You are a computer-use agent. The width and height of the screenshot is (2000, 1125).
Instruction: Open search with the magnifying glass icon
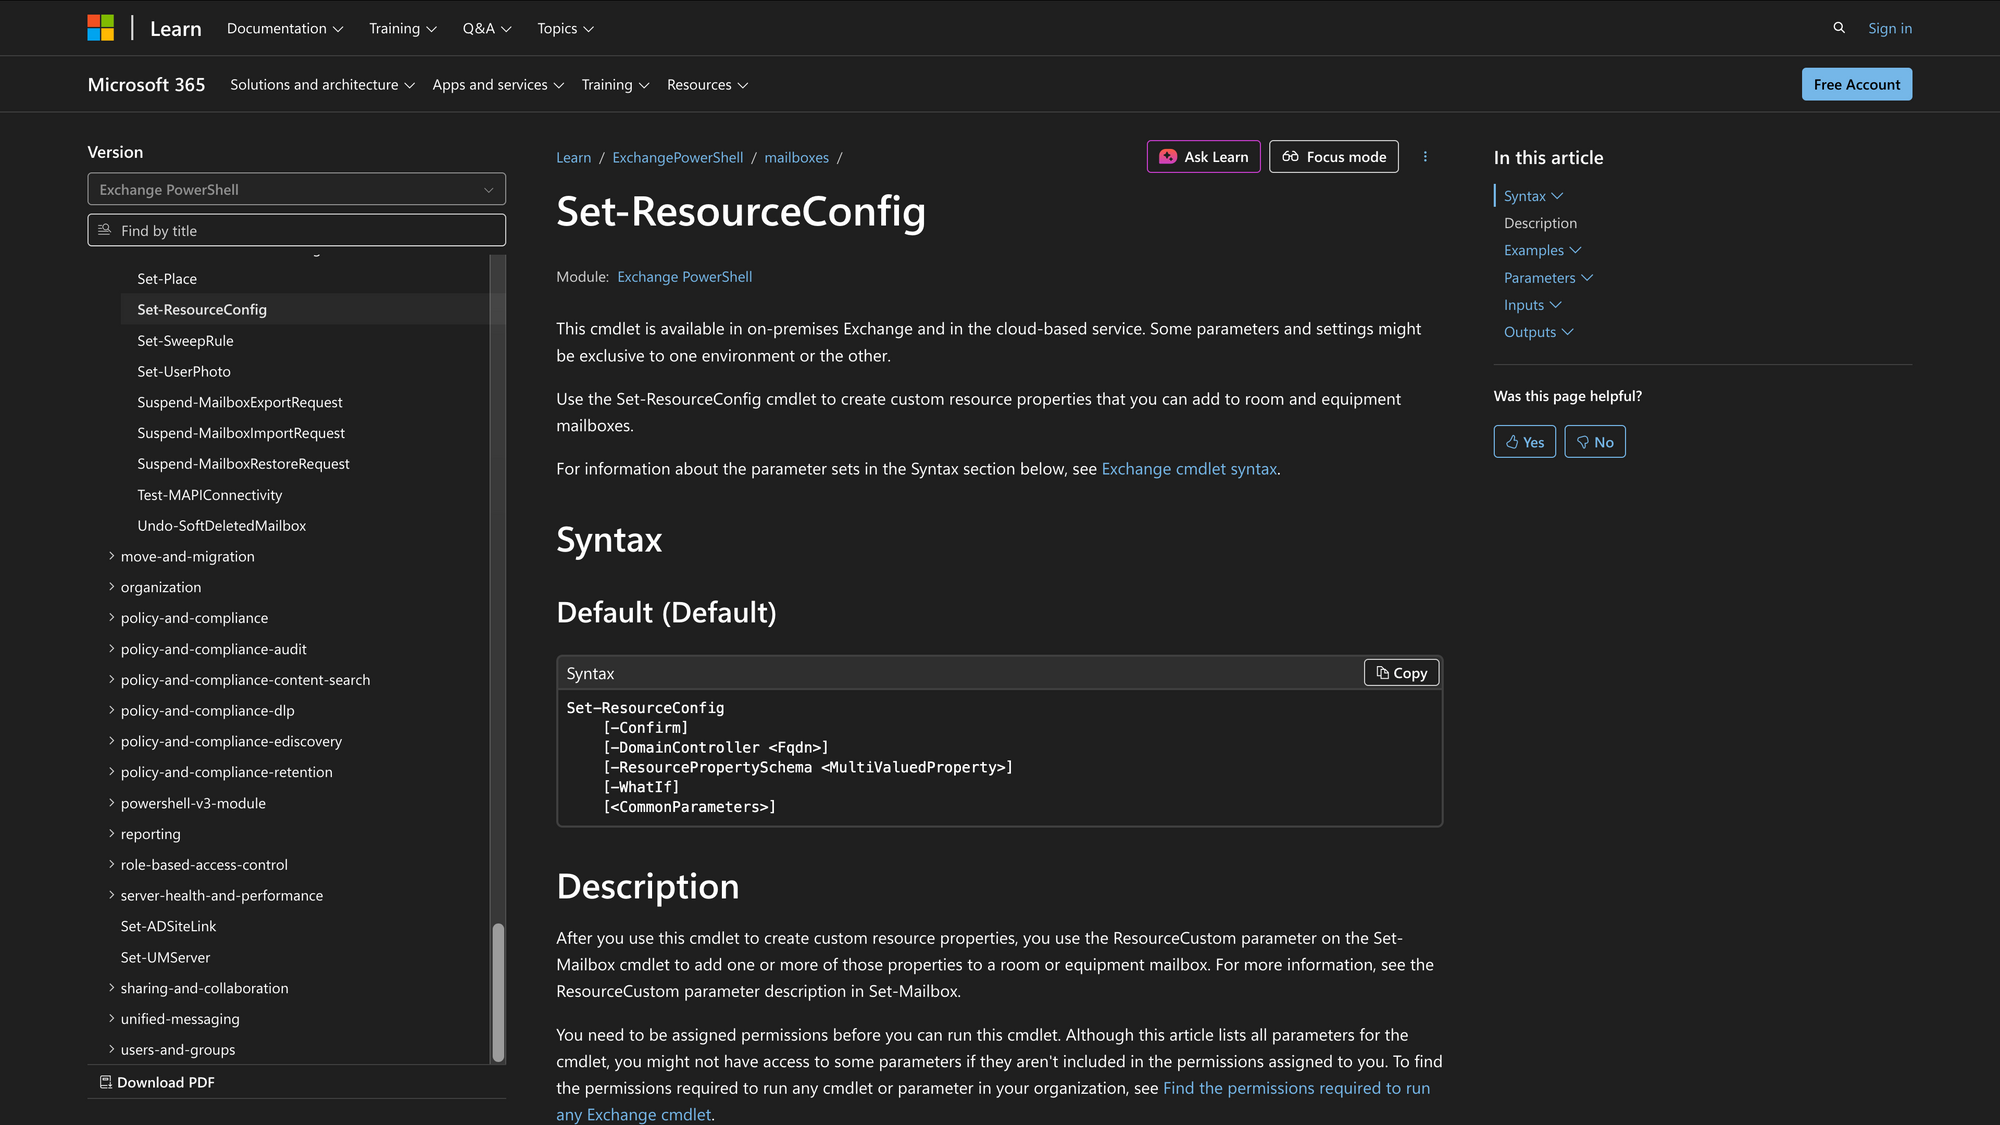[x=1839, y=28]
